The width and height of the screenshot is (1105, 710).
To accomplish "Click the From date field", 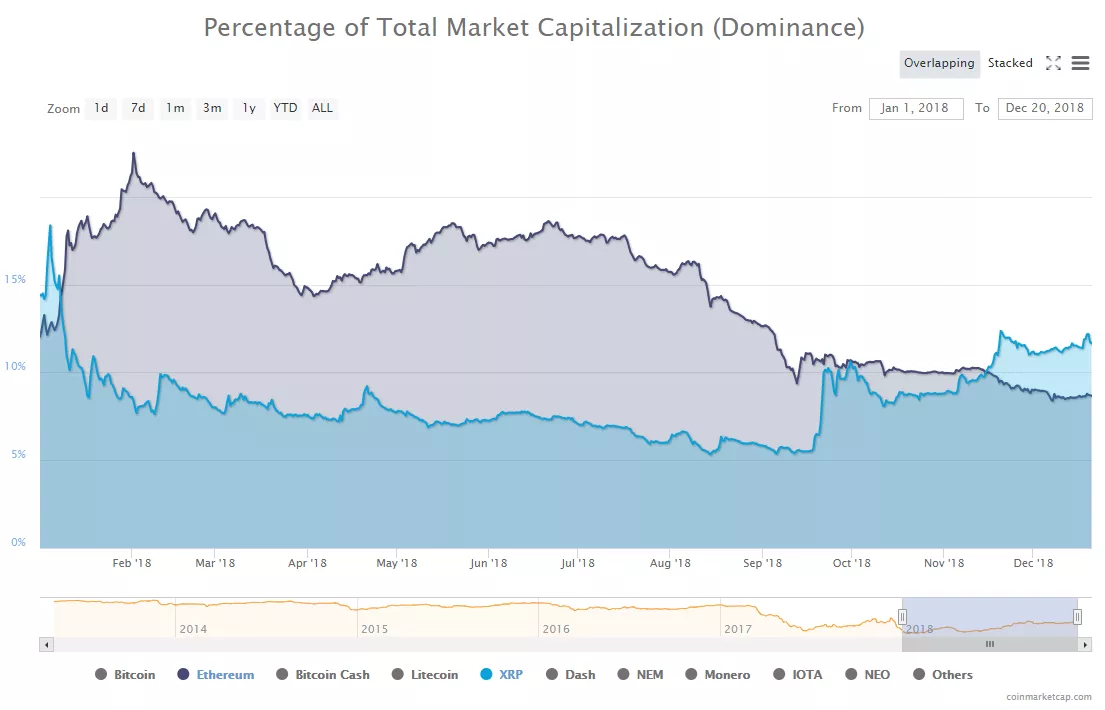I will pyautogui.click(x=916, y=108).
